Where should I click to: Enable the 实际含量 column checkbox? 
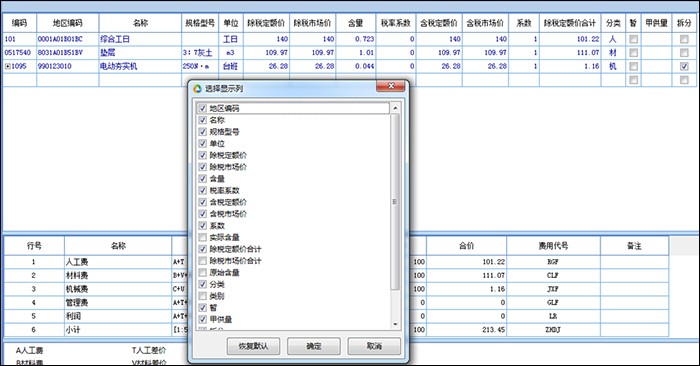[202, 237]
